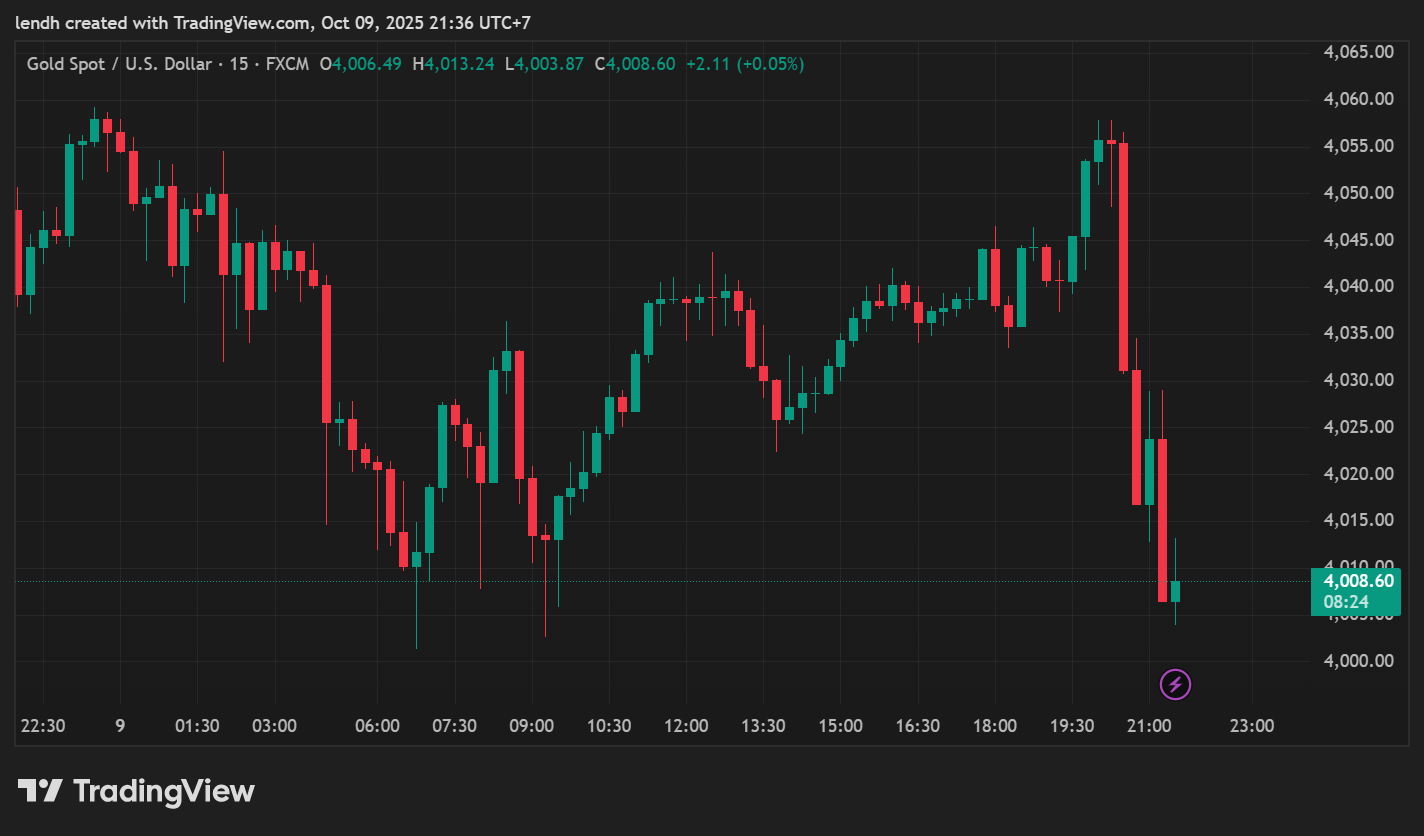The height and width of the screenshot is (836, 1424).
Task: Open the TradingView wordmark link
Action: (164, 792)
